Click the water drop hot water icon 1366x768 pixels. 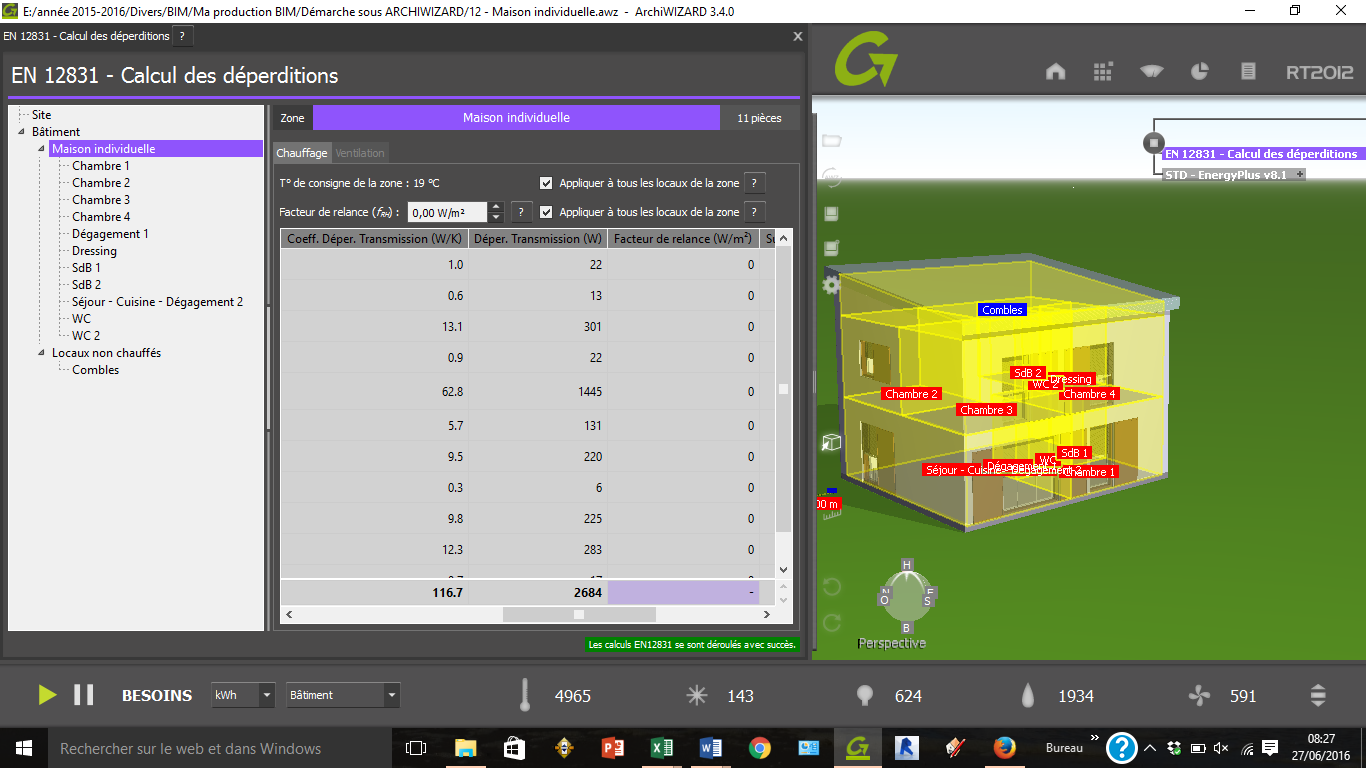(x=1029, y=696)
